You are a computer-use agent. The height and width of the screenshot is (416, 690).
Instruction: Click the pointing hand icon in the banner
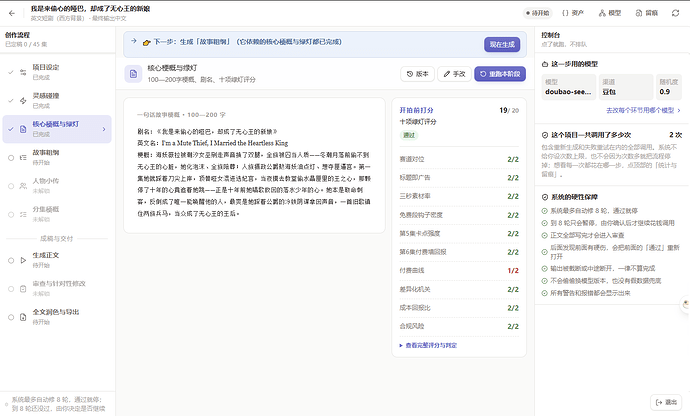tap(147, 42)
